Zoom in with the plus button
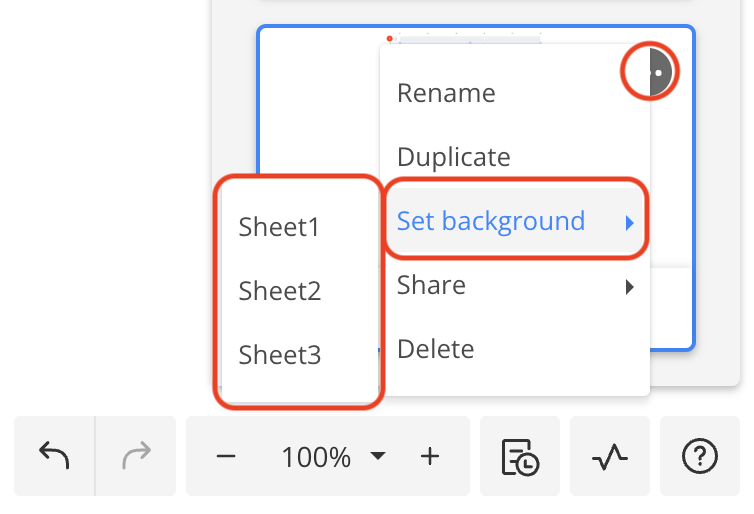Image resolution: width=754 pixels, height=514 pixels. click(430, 457)
